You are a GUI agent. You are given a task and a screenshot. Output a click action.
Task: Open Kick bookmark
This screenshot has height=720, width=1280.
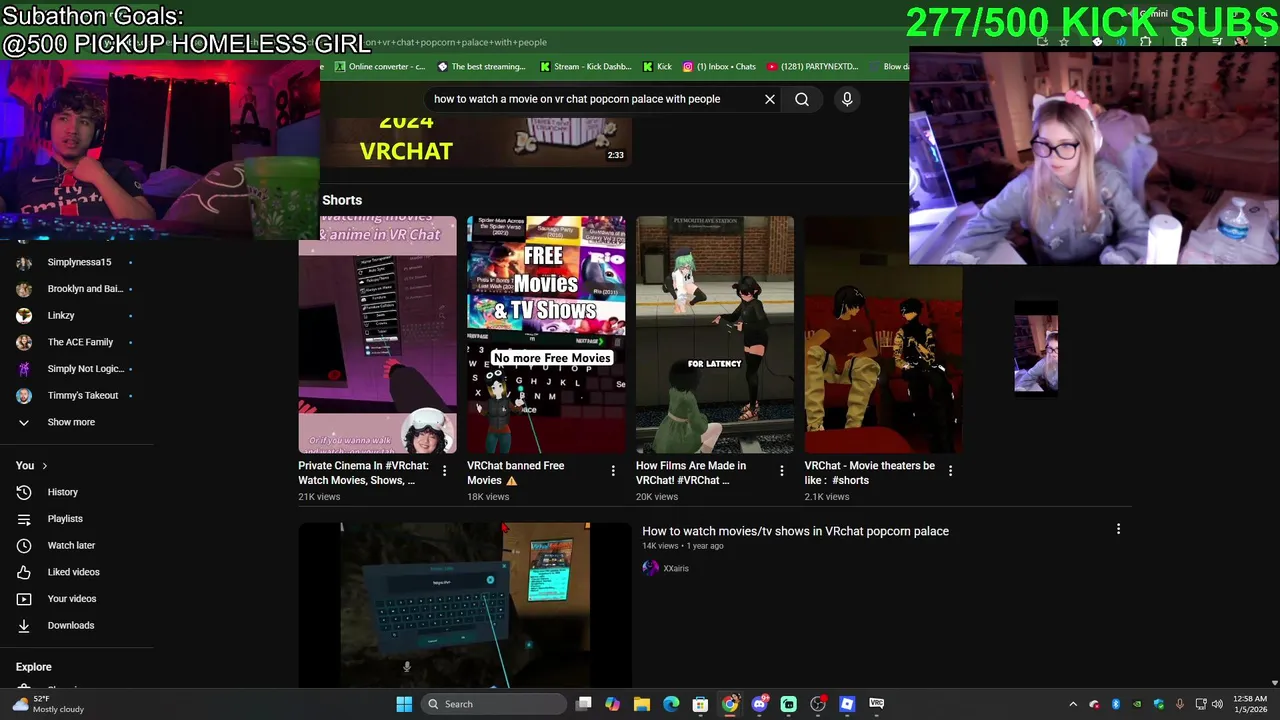(657, 67)
